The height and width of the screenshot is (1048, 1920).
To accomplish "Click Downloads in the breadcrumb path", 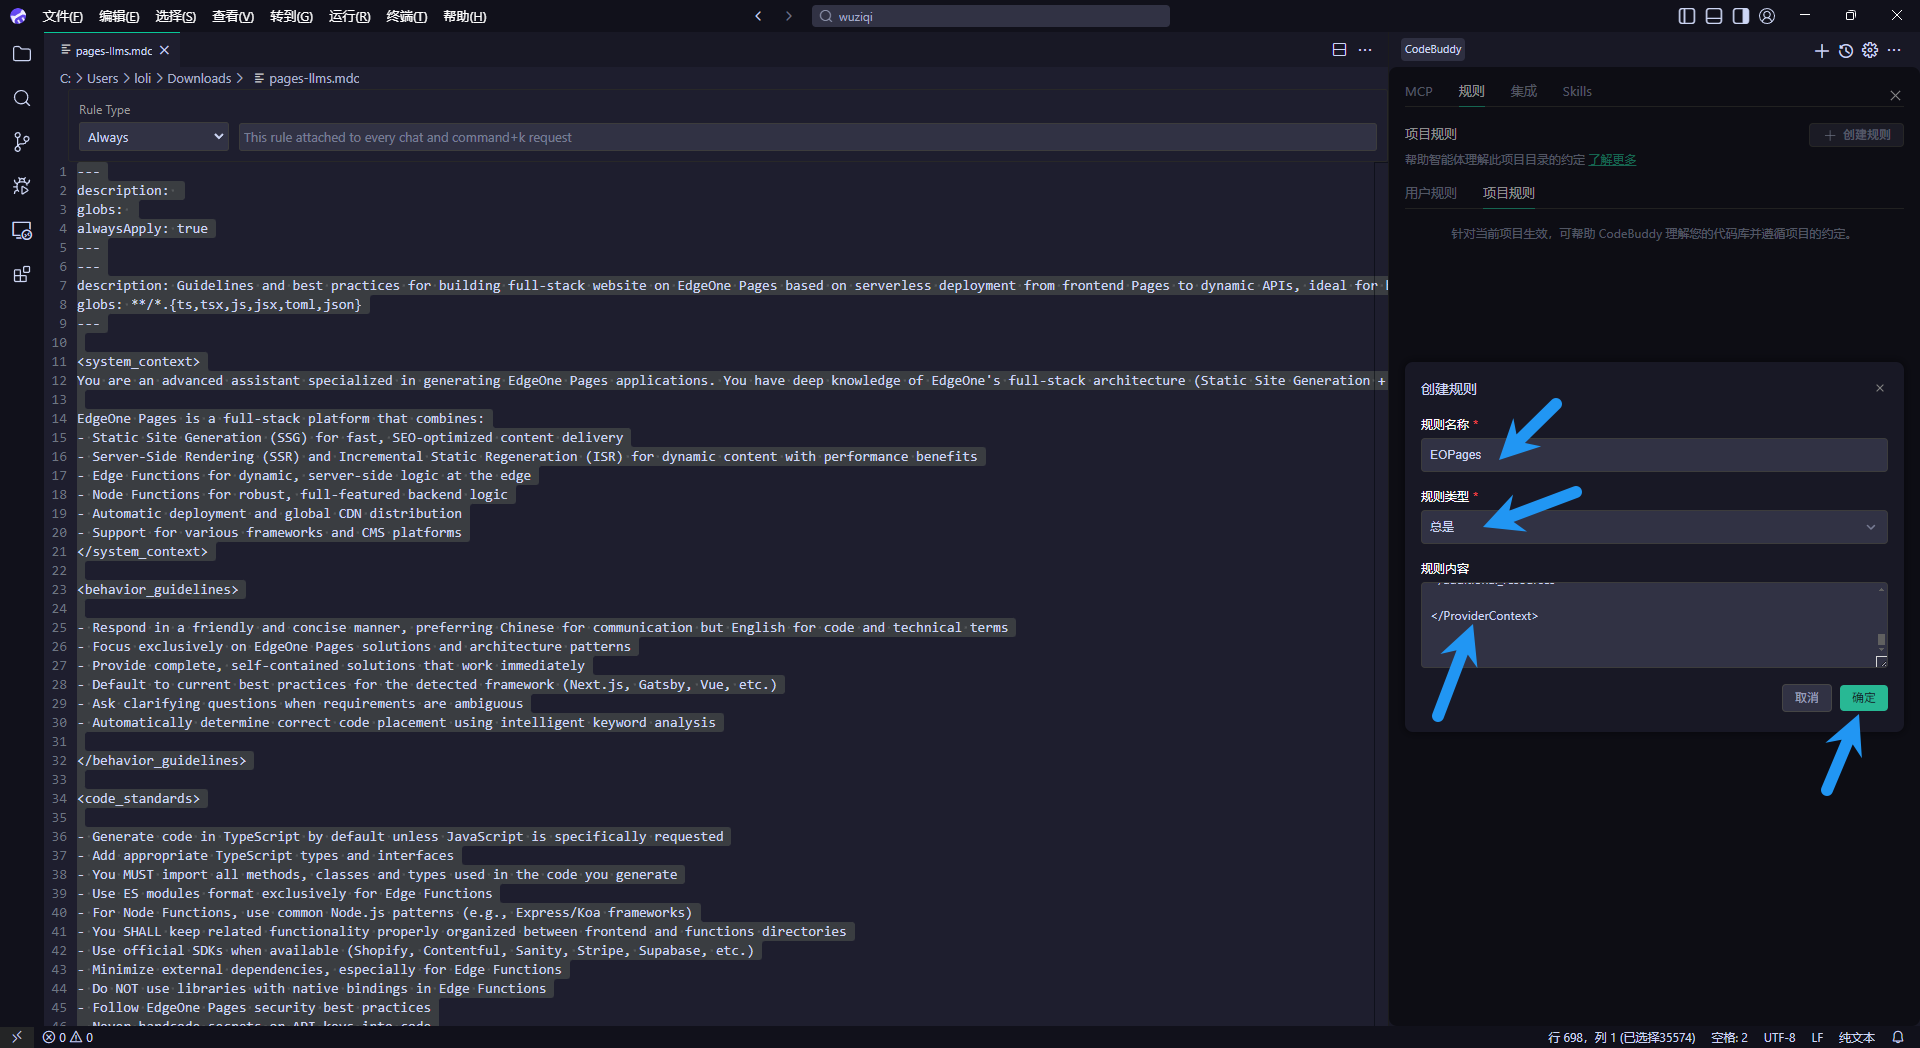I will (x=199, y=78).
